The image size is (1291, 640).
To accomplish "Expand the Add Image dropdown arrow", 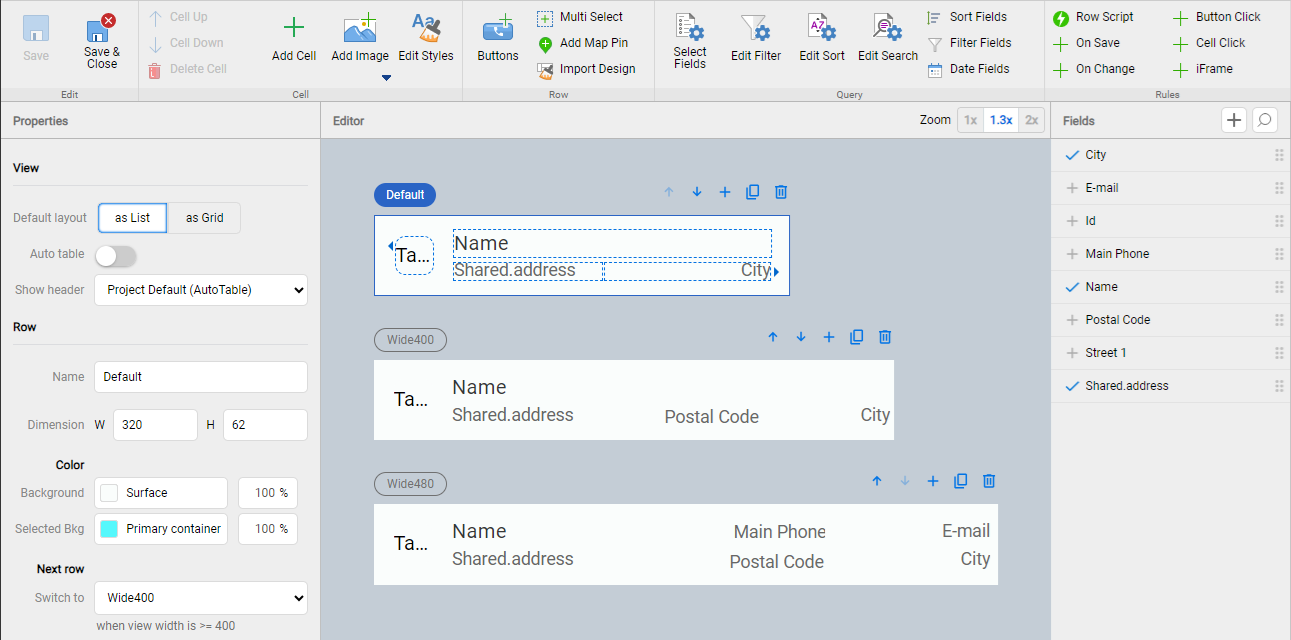I will pos(386,78).
